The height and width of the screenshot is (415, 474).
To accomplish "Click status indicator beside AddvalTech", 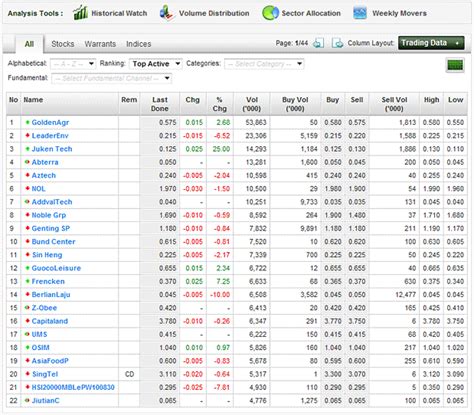I will pyautogui.click(x=27, y=202).
